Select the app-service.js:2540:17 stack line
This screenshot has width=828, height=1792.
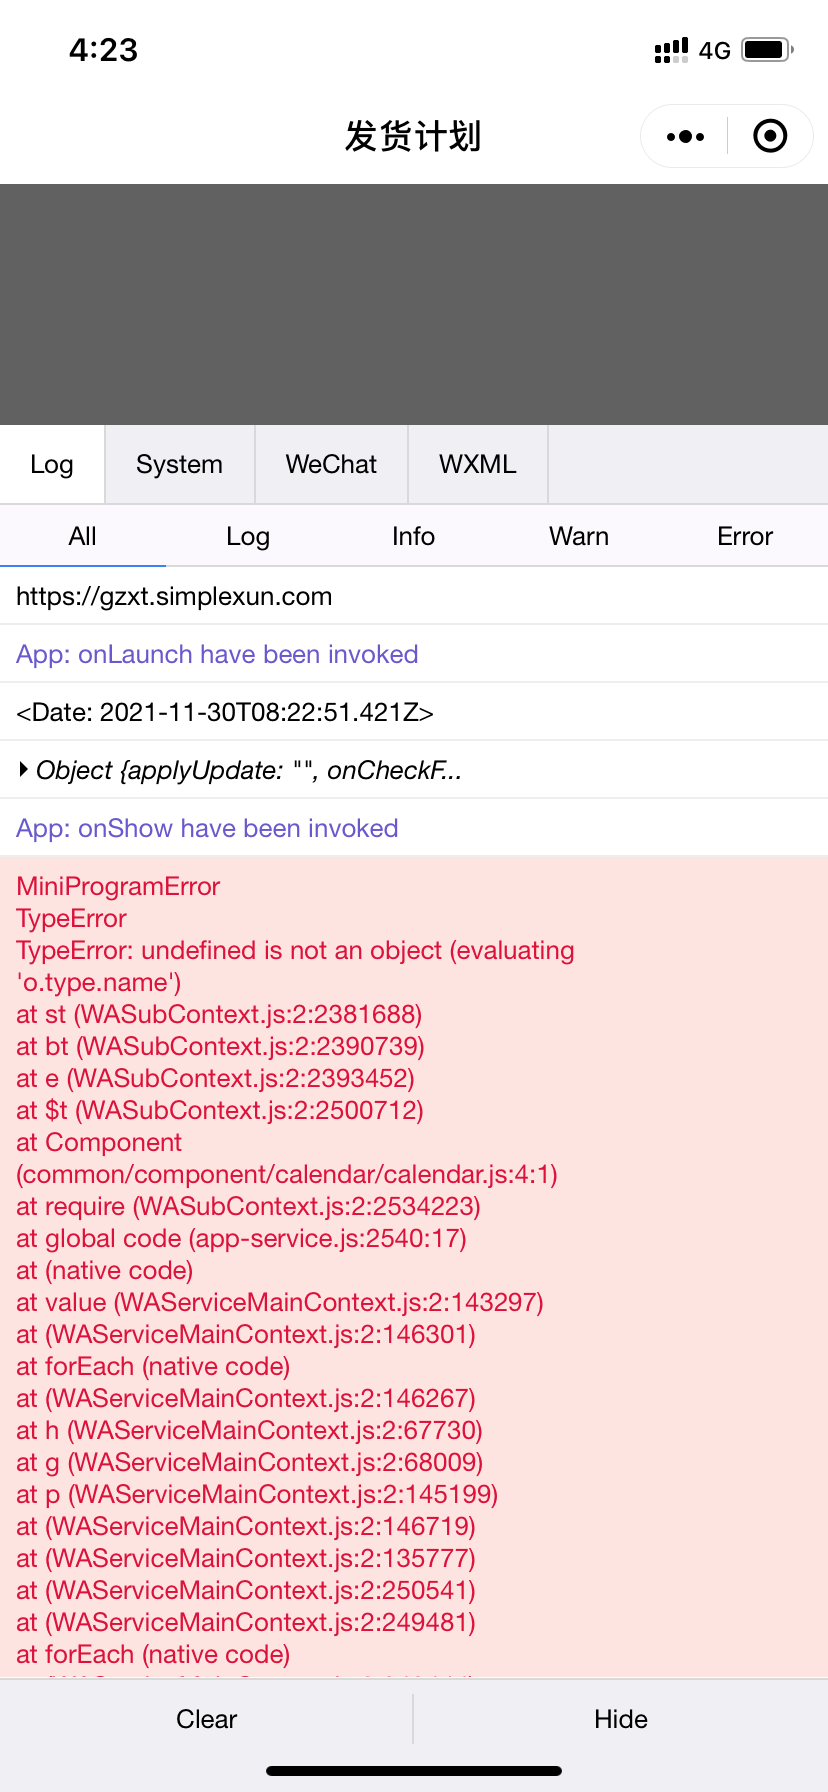241,1238
